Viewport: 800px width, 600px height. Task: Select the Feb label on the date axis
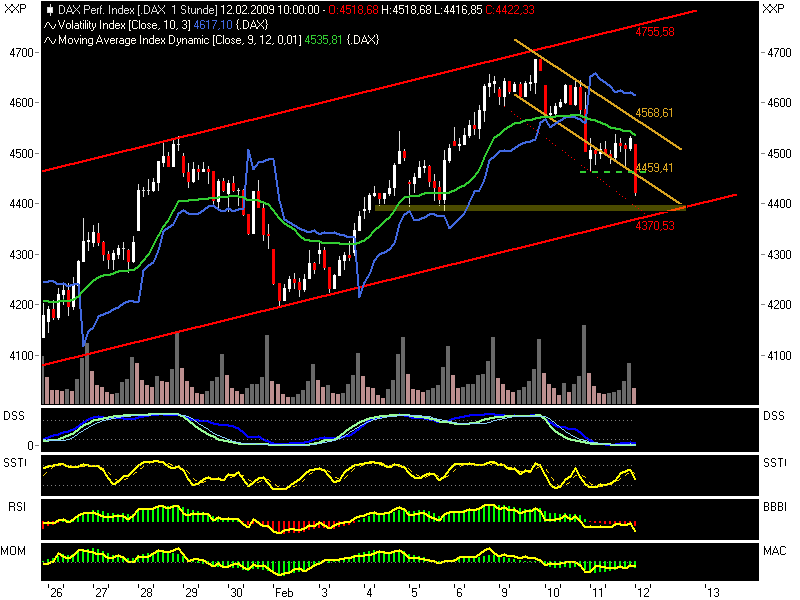click(283, 590)
